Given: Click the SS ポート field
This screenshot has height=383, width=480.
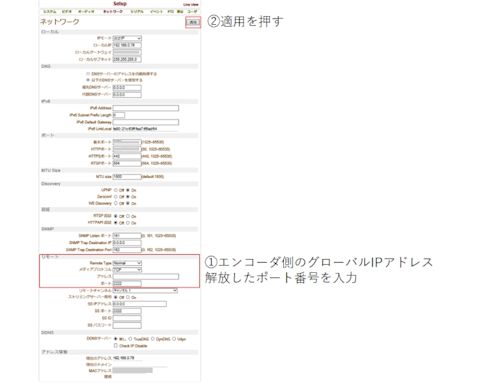Looking at the screenshot, I should pos(127,311).
